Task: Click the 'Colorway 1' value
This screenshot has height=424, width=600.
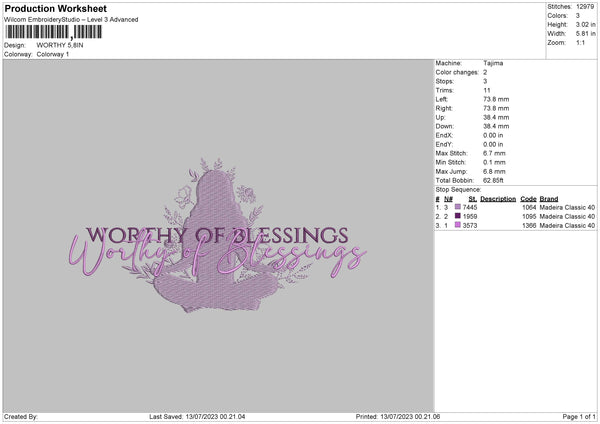Action: click(53, 54)
